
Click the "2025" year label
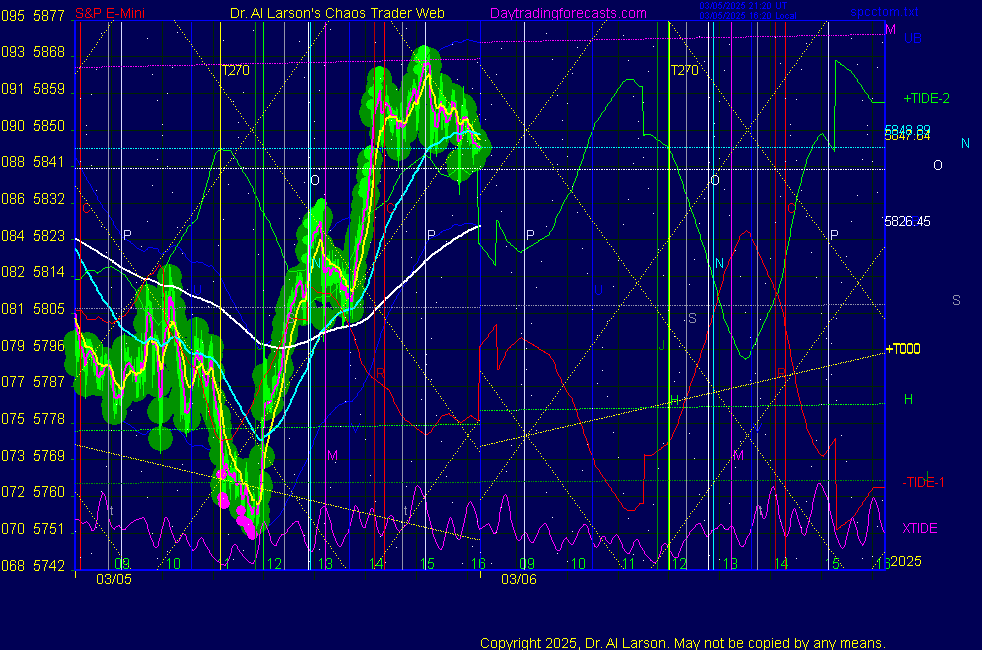point(906,561)
